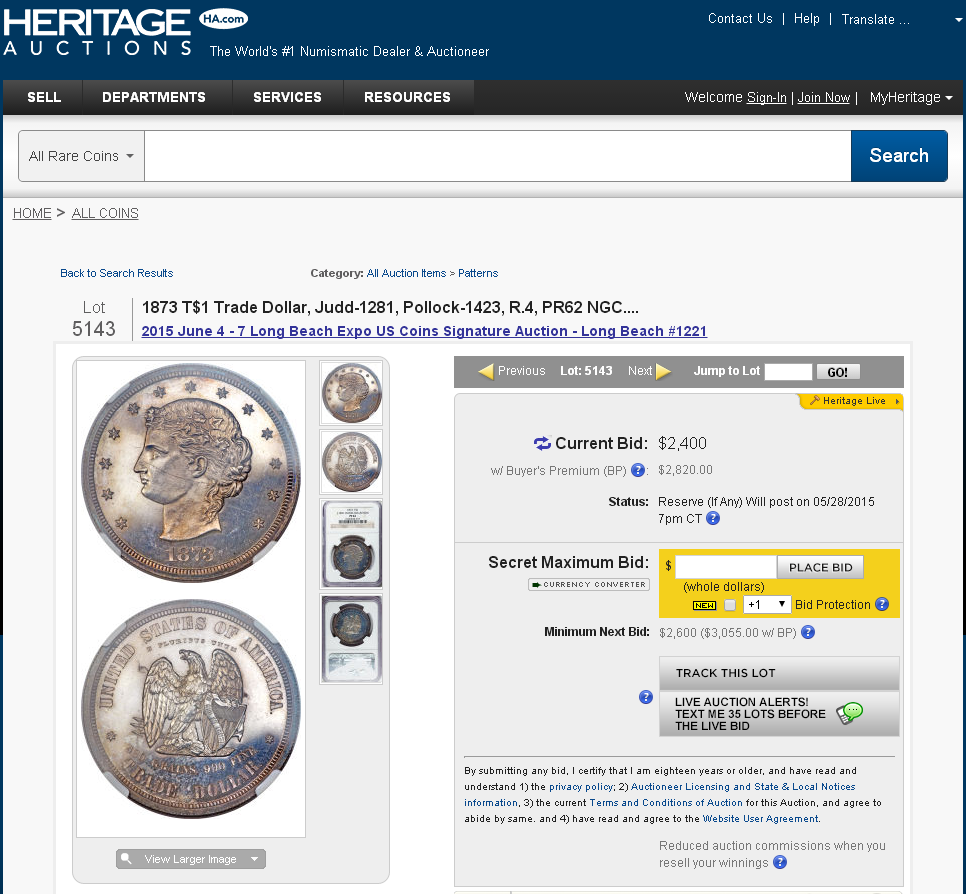The height and width of the screenshot is (894, 966).
Task: Click help icon beside reduced auction commissions
Action: (x=780, y=863)
